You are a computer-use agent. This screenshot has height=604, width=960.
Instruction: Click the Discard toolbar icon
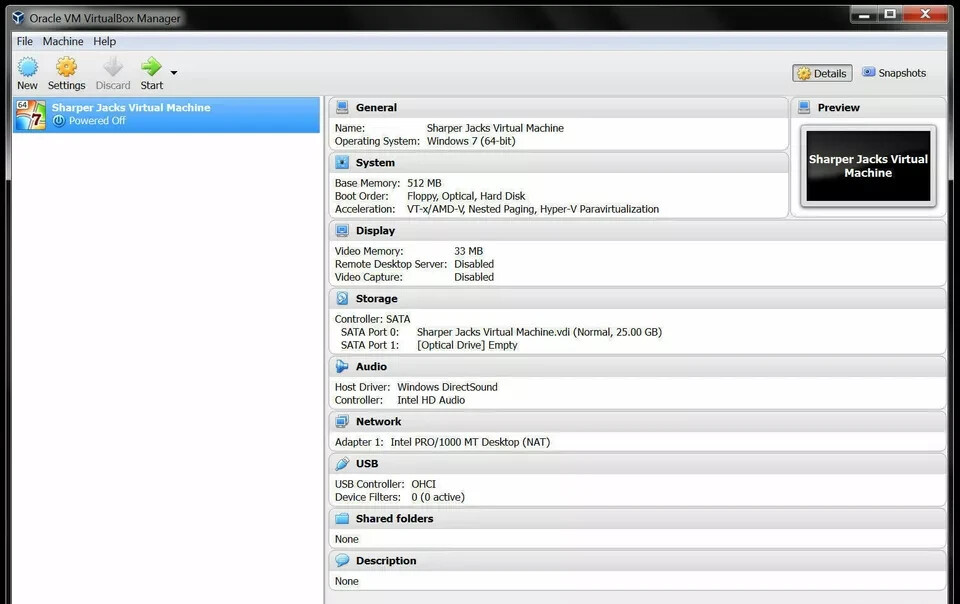[x=113, y=67]
